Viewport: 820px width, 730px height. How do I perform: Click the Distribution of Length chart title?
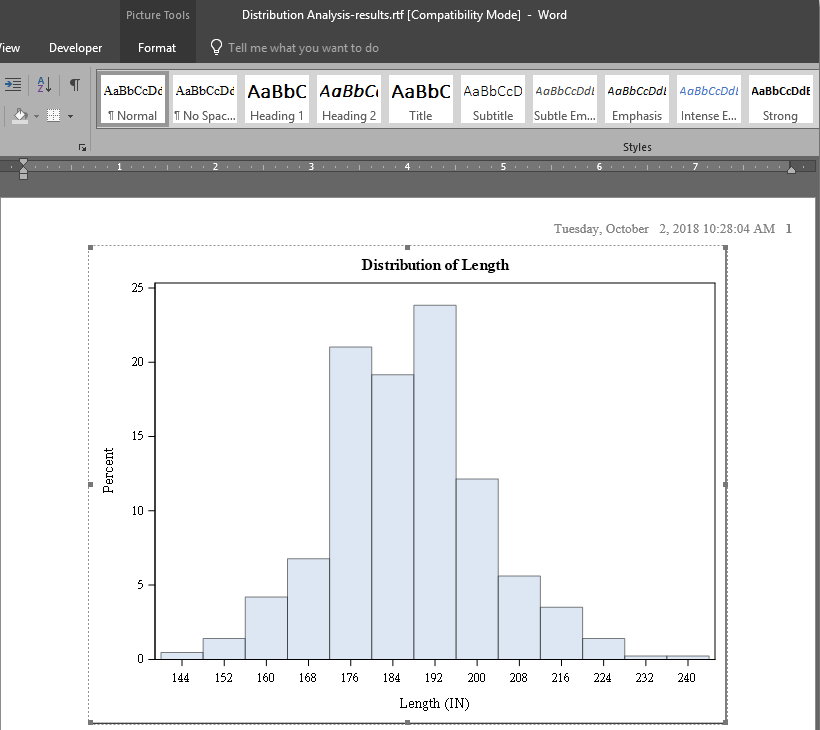pyautogui.click(x=435, y=265)
